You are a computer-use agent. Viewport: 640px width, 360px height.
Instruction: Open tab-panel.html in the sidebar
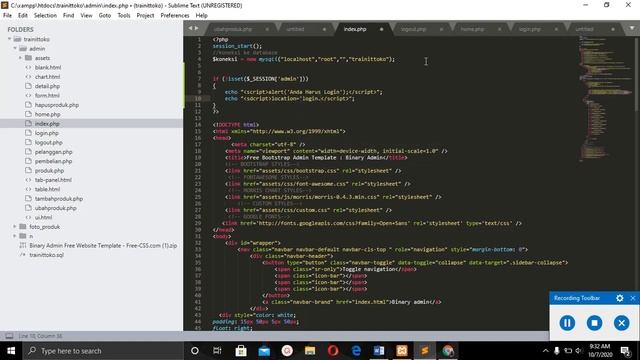click(x=53, y=180)
